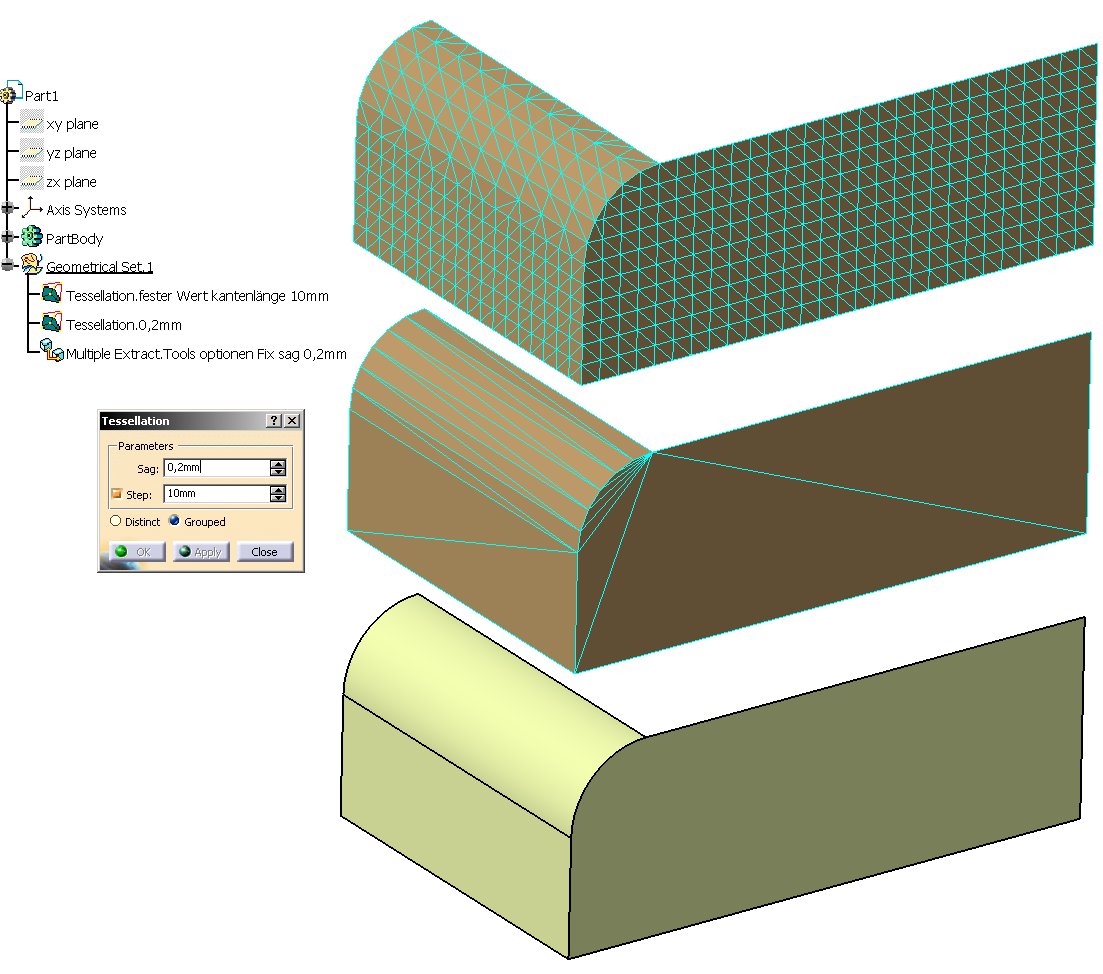Click the Multiple Extract feature icon
1103x974 pixels.
click(x=52, y=350)
